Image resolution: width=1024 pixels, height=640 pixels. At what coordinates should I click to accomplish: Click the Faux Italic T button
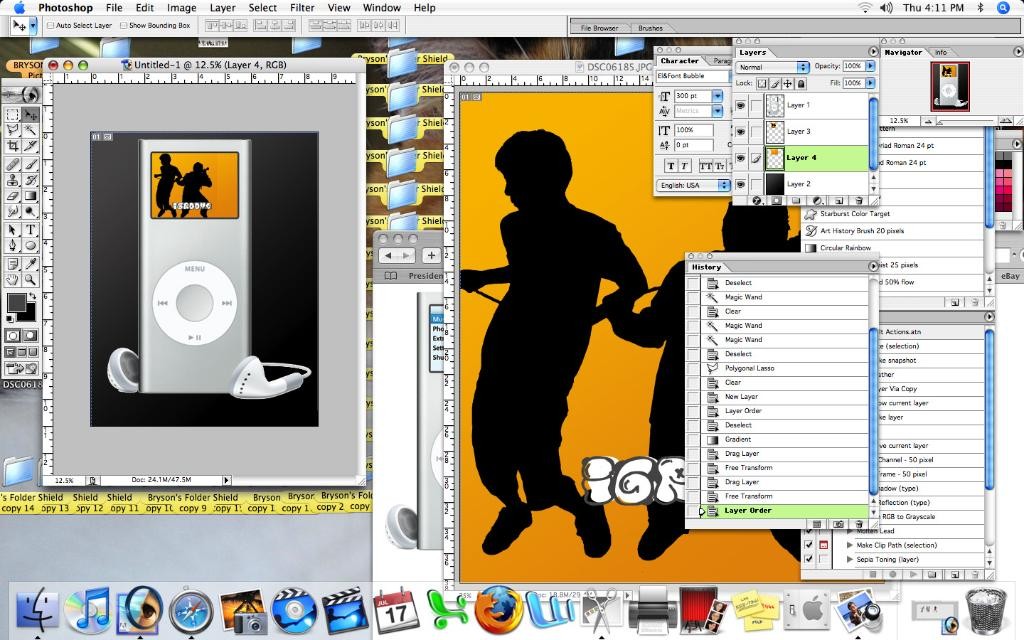684,166
